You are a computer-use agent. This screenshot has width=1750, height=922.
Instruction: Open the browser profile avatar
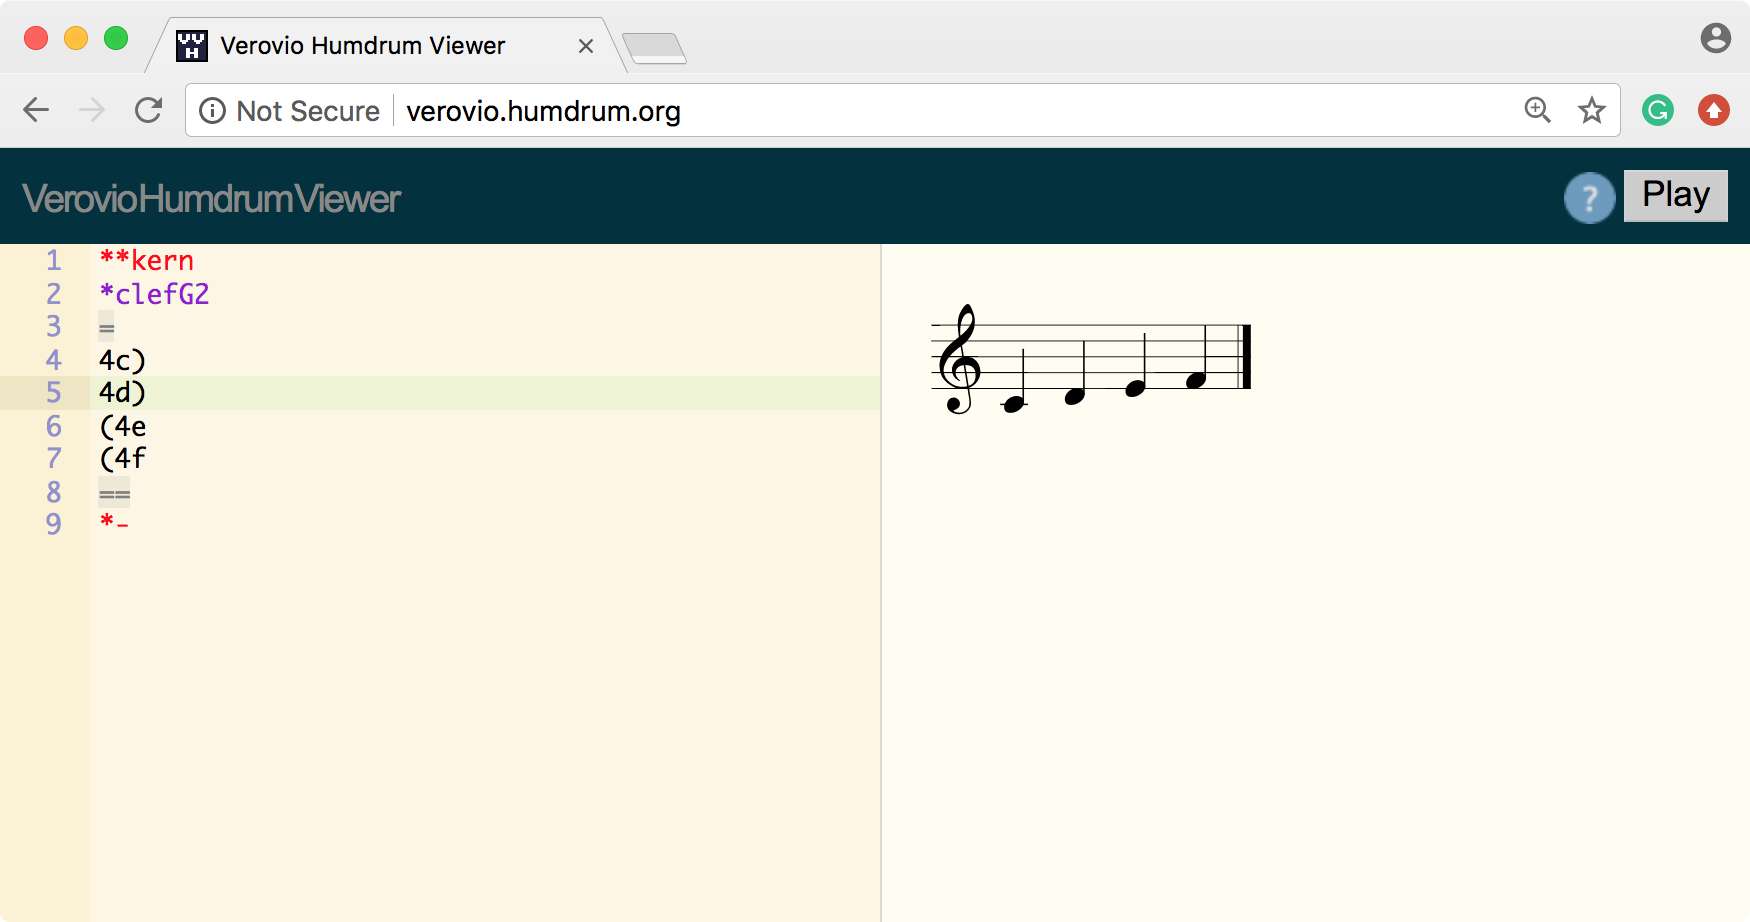tap(1716, 38)
